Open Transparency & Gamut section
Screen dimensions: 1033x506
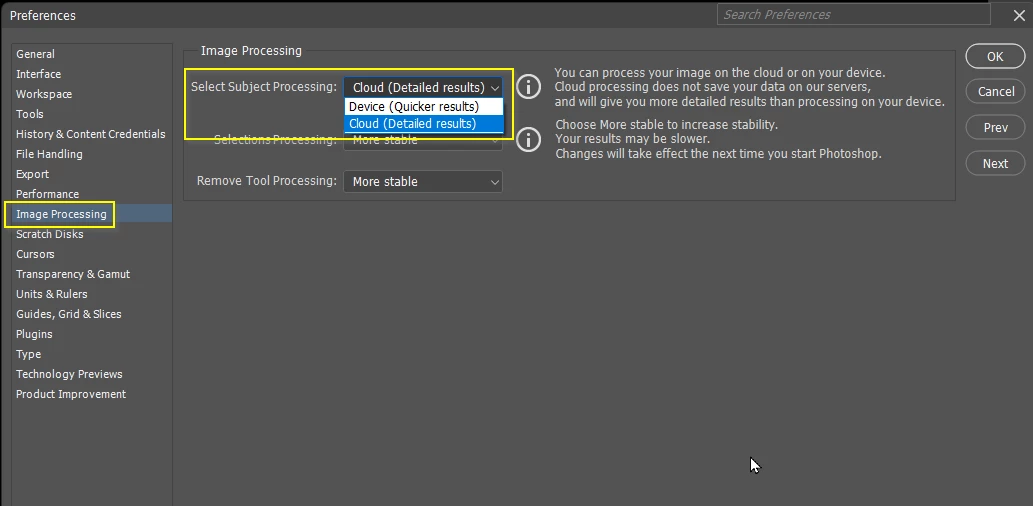pyautogui.click(x=73, y=274)
